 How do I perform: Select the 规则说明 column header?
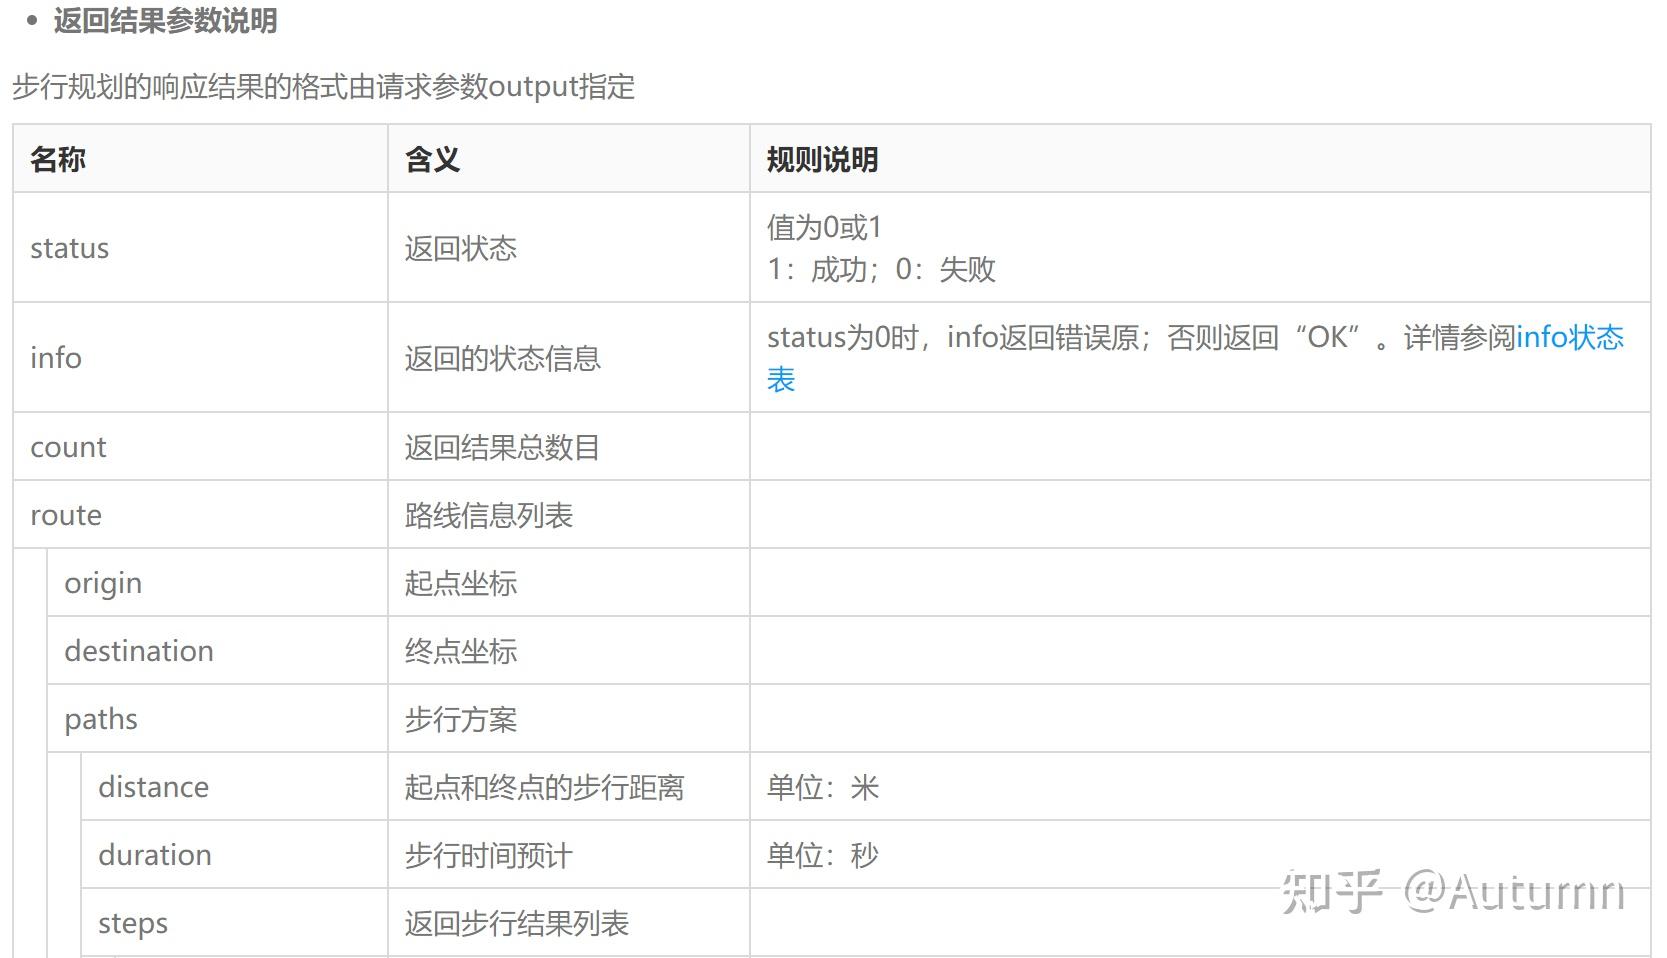(822, 159)
